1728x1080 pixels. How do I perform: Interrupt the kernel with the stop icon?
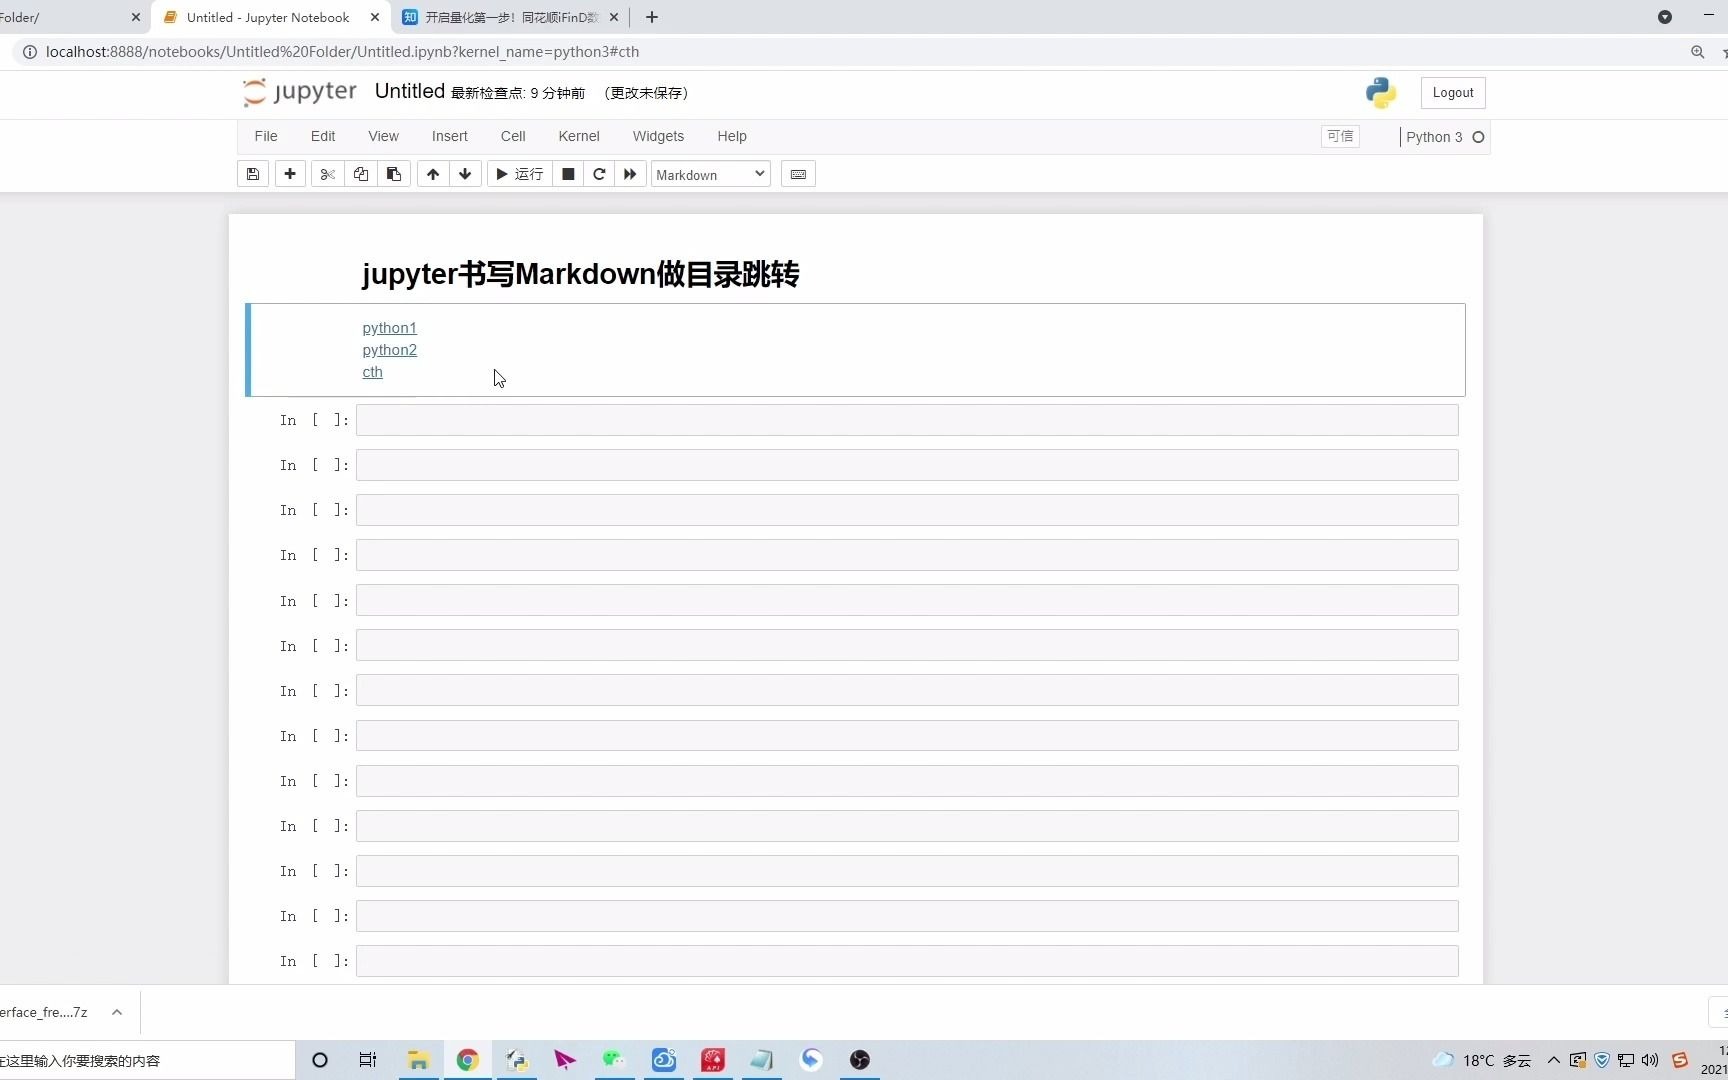point(568,174)
